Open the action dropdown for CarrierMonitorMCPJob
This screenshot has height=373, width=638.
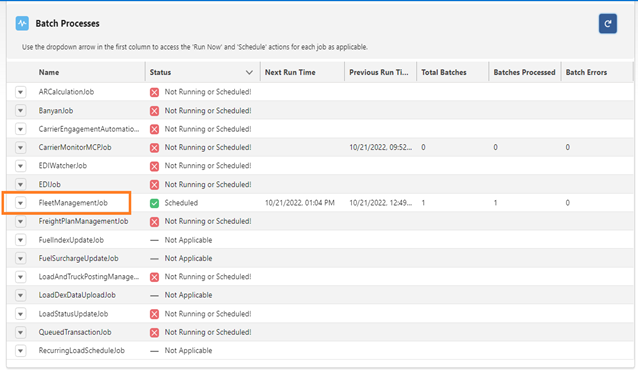20,147
